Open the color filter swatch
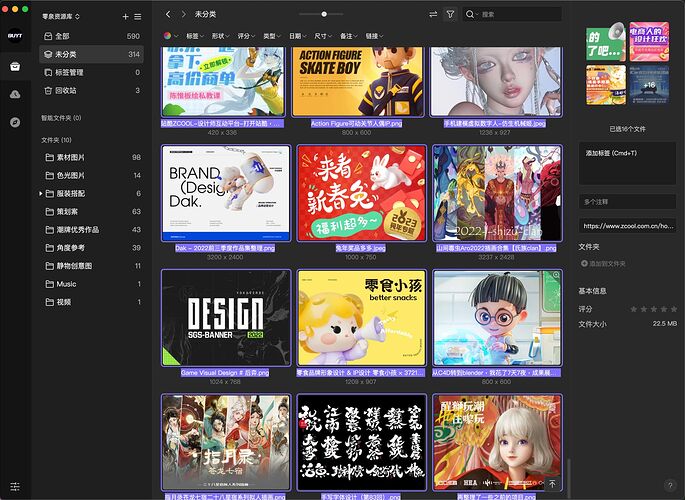The image size is (685, 500). 168,36
